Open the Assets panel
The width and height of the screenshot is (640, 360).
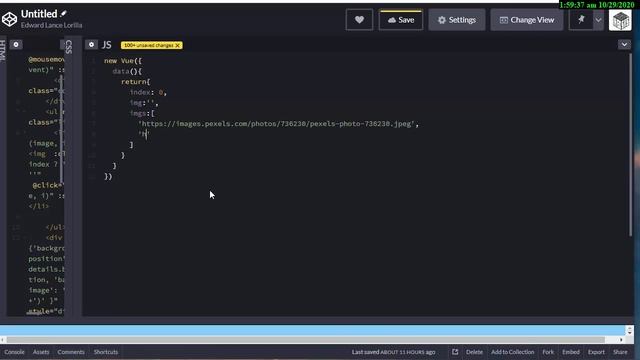pyautogui.click(x=41, y=352)
